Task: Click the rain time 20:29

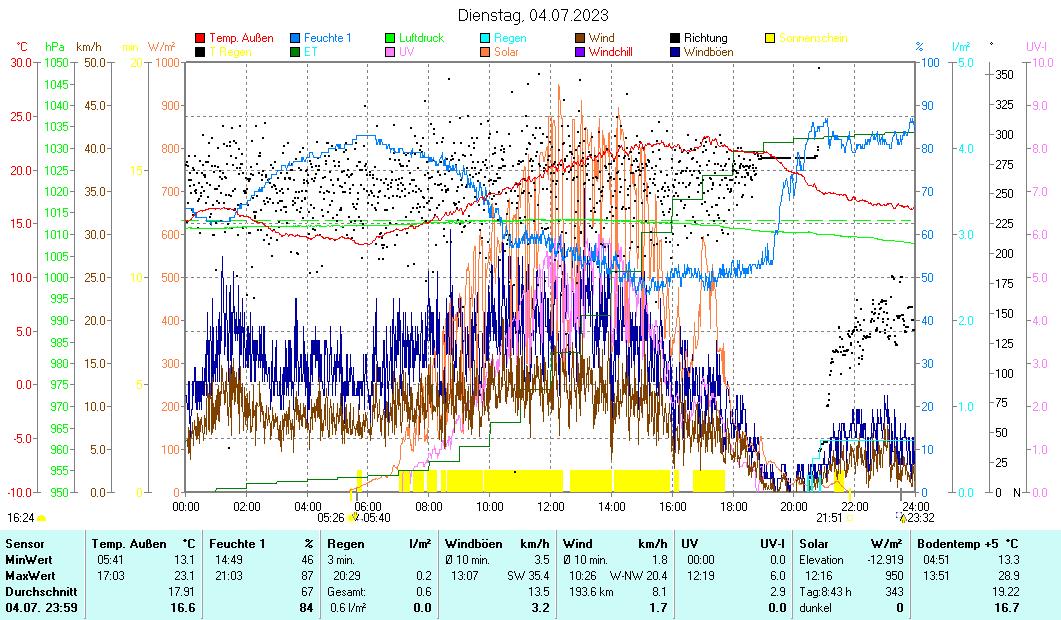Action: coord(346,576)
